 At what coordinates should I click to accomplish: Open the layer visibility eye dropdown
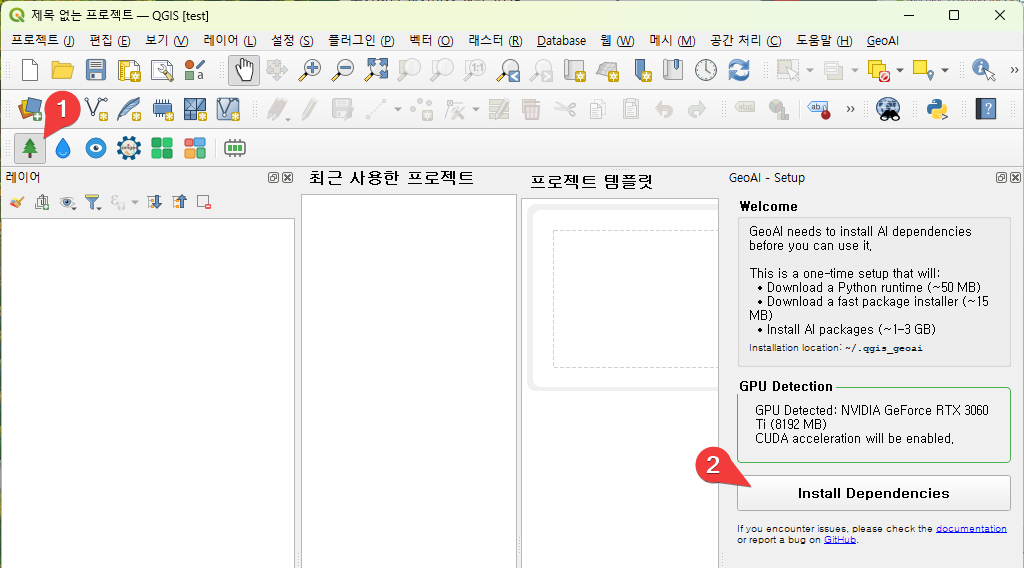(68, 202)
